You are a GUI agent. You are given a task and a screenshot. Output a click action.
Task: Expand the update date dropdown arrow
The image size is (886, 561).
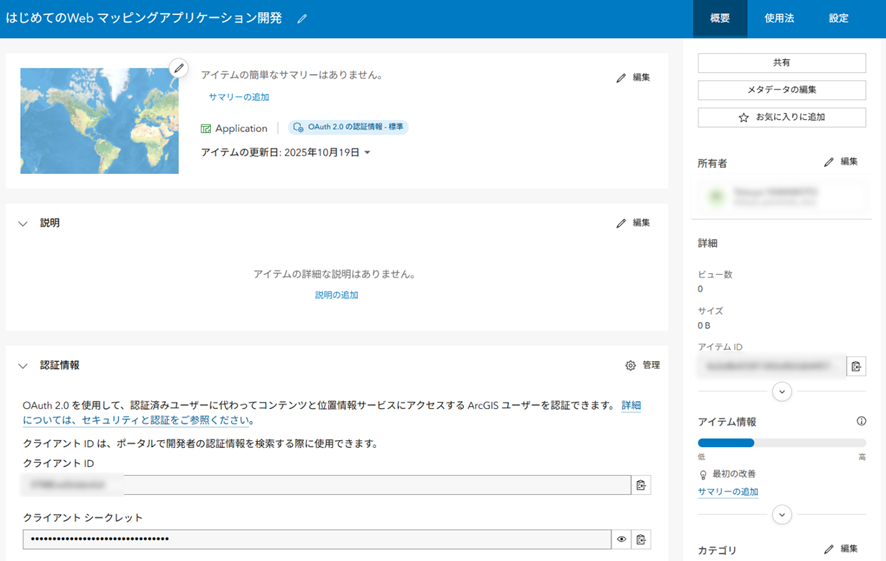[367, 153]
